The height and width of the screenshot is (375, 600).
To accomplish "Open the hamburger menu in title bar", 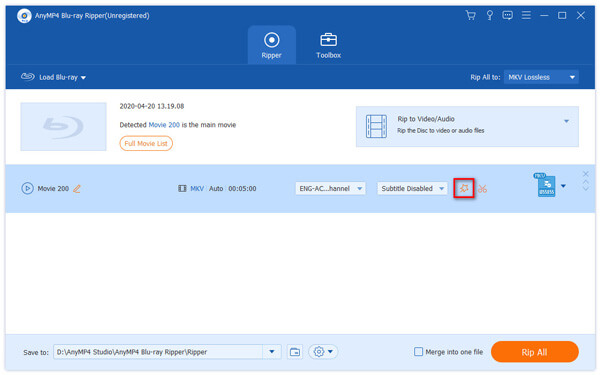I will pos(526,15).
